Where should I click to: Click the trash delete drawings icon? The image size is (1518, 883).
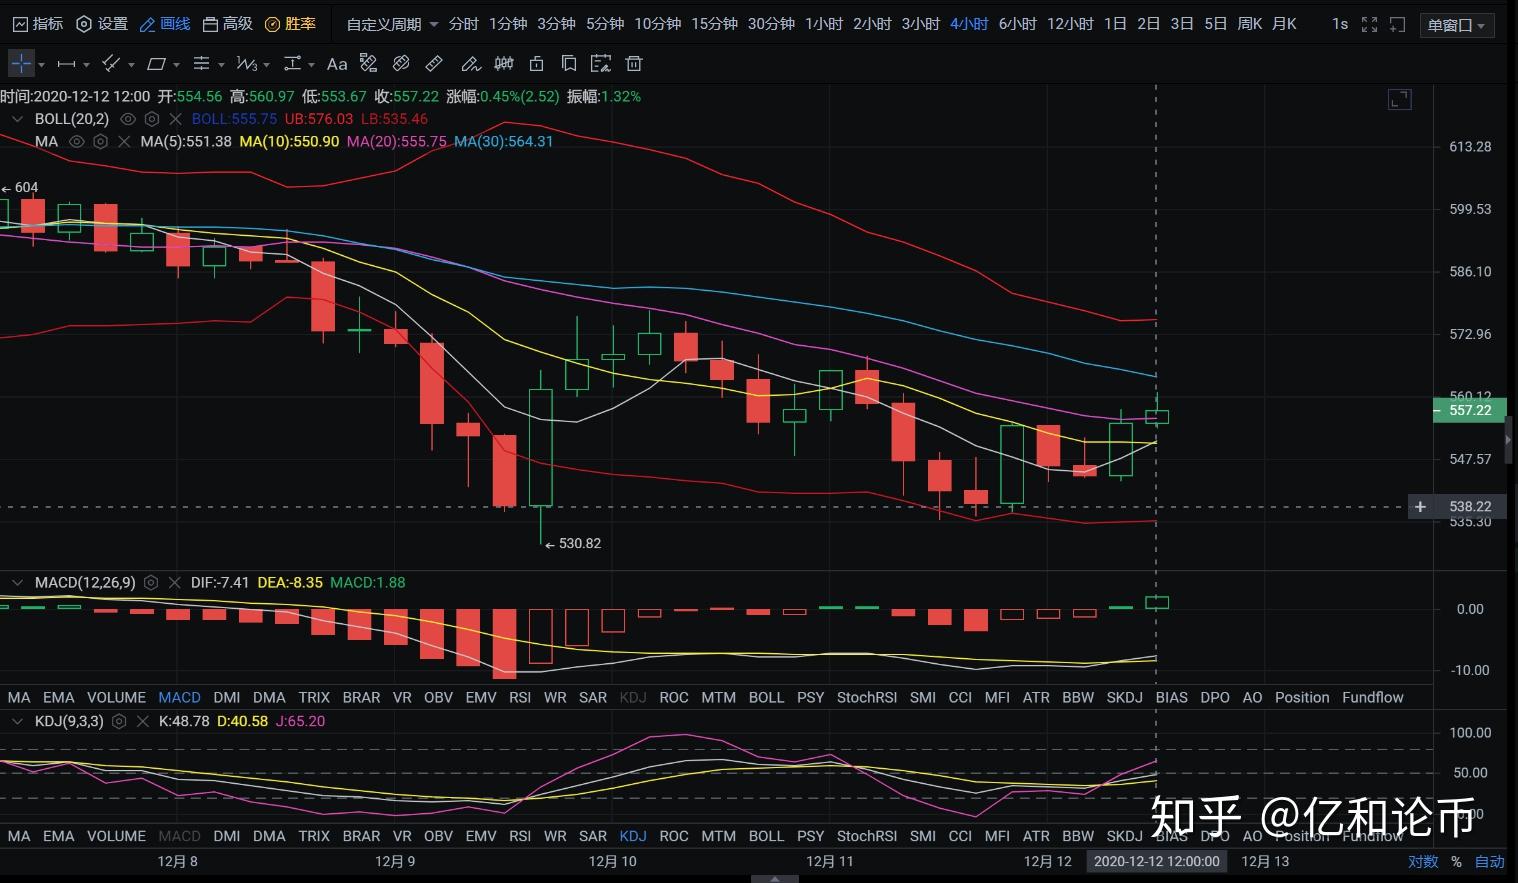click(x=633, y=64)
